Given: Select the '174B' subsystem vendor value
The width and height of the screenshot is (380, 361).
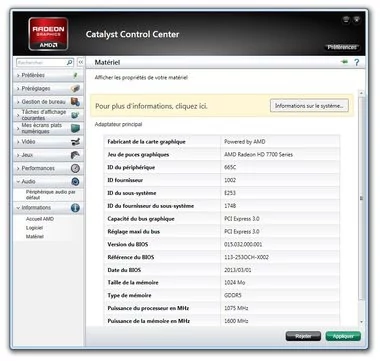Looking at the screenshot, I should [230, 206].
